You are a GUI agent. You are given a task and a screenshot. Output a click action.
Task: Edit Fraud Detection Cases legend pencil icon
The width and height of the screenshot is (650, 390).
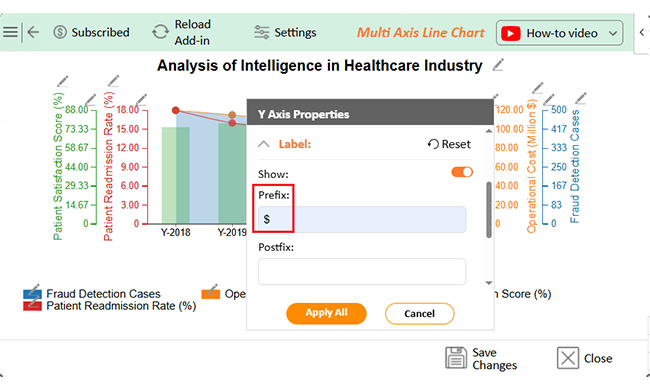[x=34, y=288]
